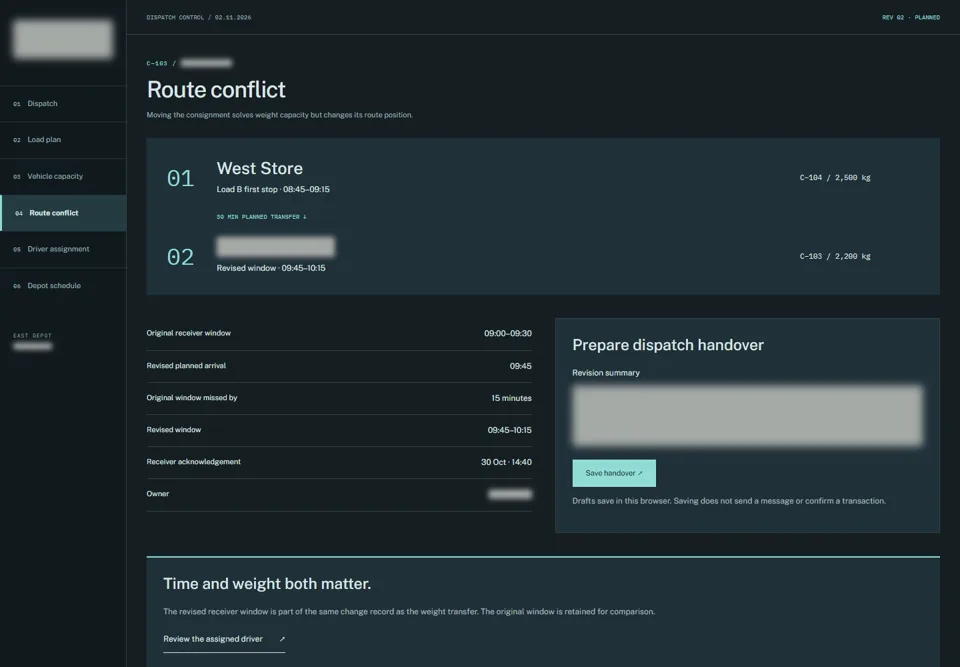Click the Revision summary field label

[x=606, y=372]
